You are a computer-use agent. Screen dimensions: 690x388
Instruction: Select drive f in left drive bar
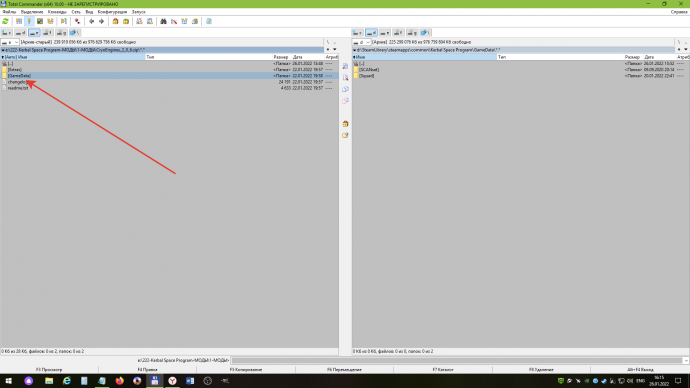pyautogui.click(x=48, y=33)
